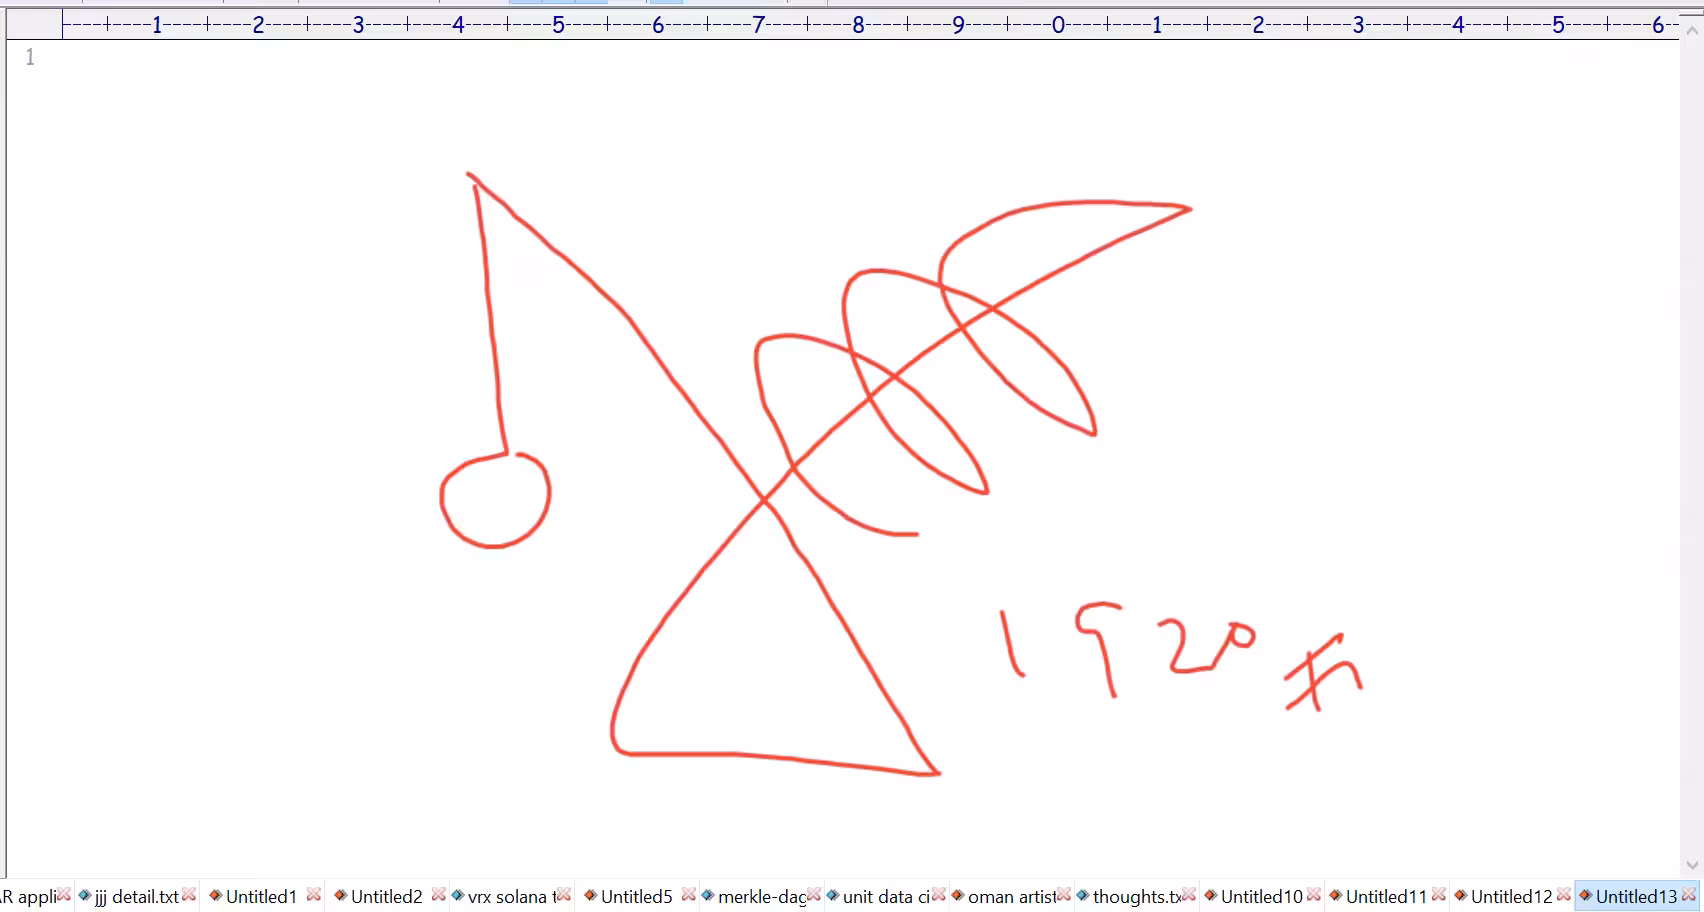Close the Untitled1 document tab
Viewport: 1704px width, 912px height.
click(314, 895)
